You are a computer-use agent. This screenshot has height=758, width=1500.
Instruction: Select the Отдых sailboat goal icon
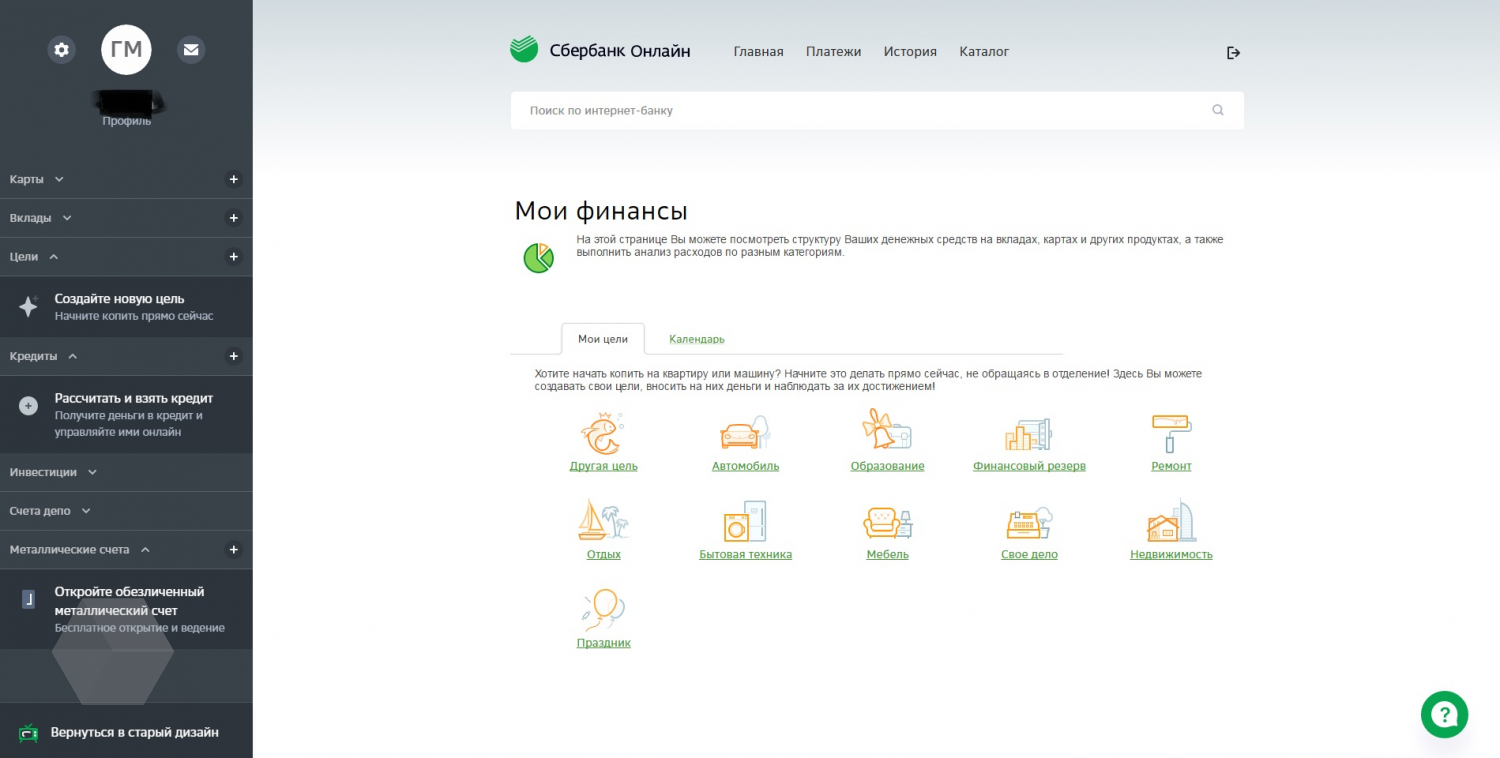(x=603, y=521)
